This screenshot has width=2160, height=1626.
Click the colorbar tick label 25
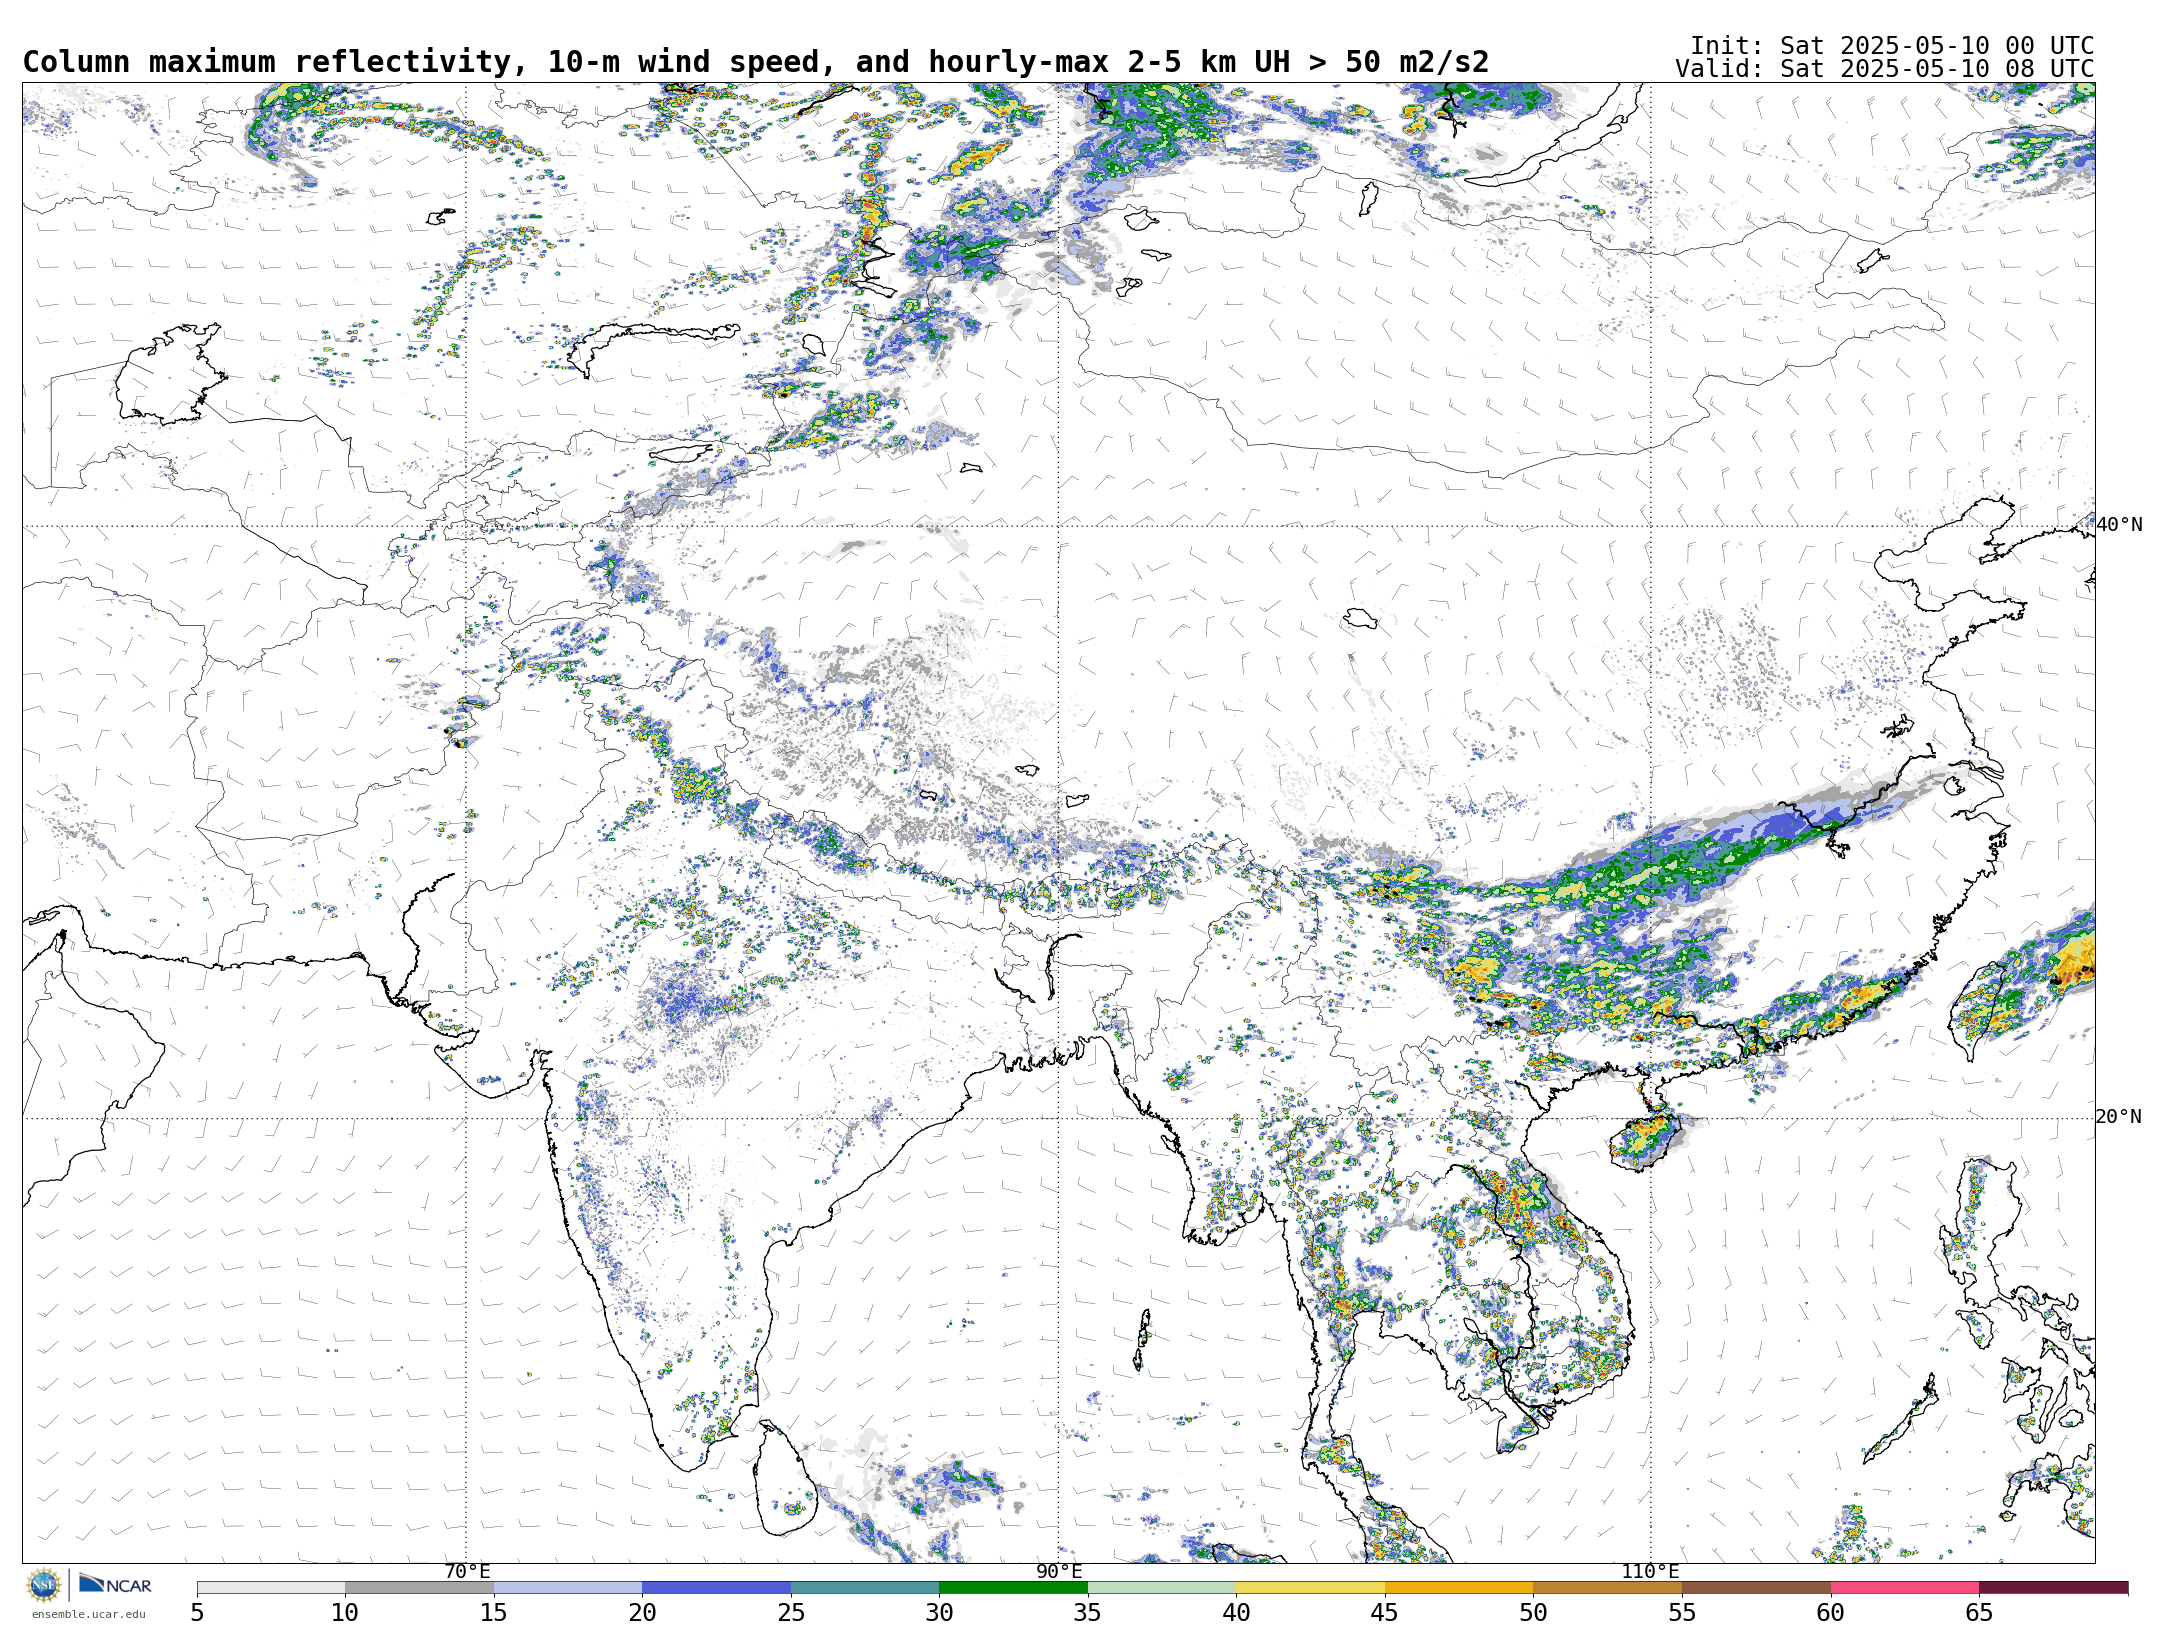click(791, 1613)
